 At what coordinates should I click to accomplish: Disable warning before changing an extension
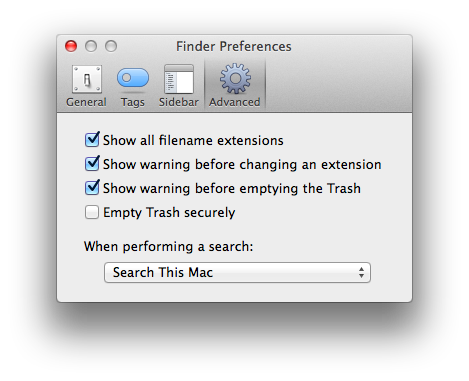[x=92, y=164]
